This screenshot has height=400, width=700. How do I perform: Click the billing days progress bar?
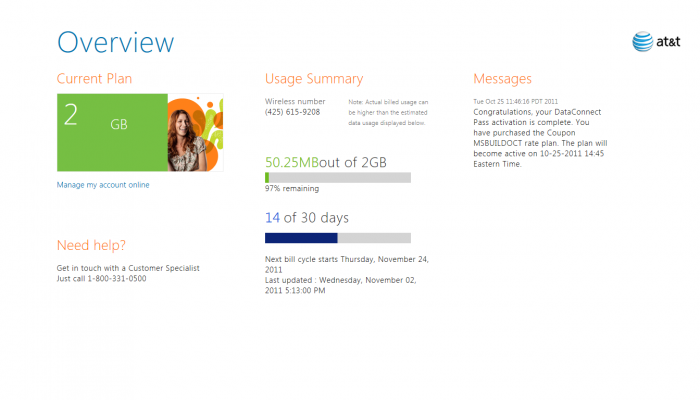(338, 238)
